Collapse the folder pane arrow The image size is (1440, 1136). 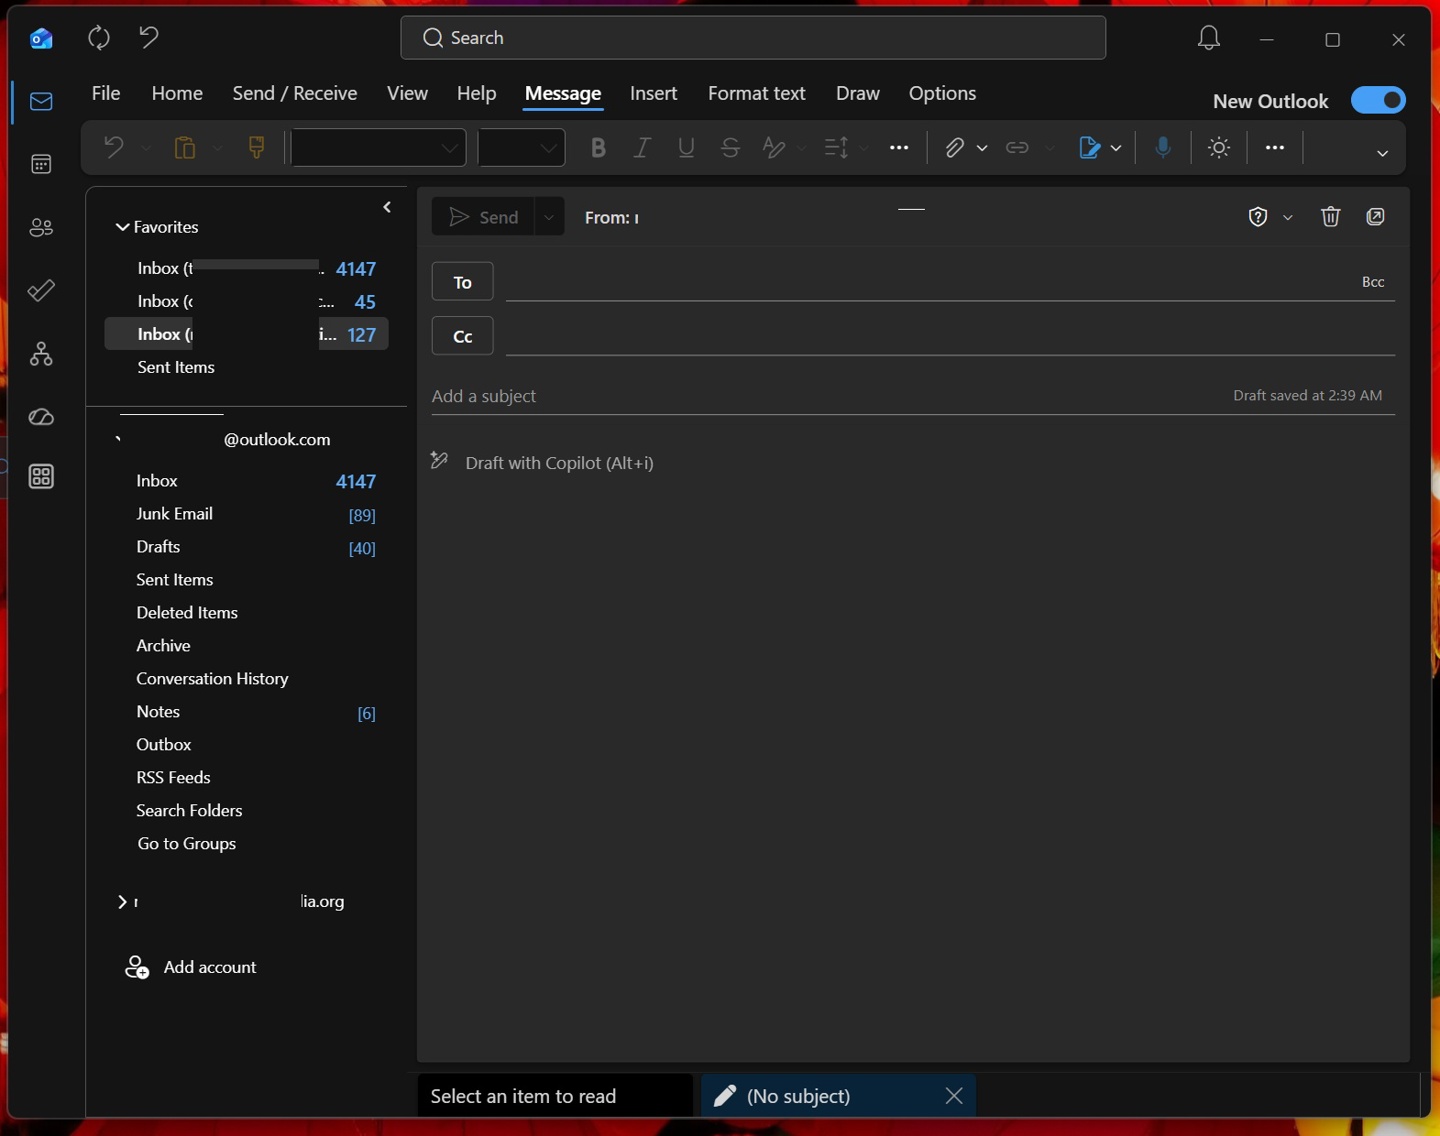pyautogui.click(x=387, y=207)
